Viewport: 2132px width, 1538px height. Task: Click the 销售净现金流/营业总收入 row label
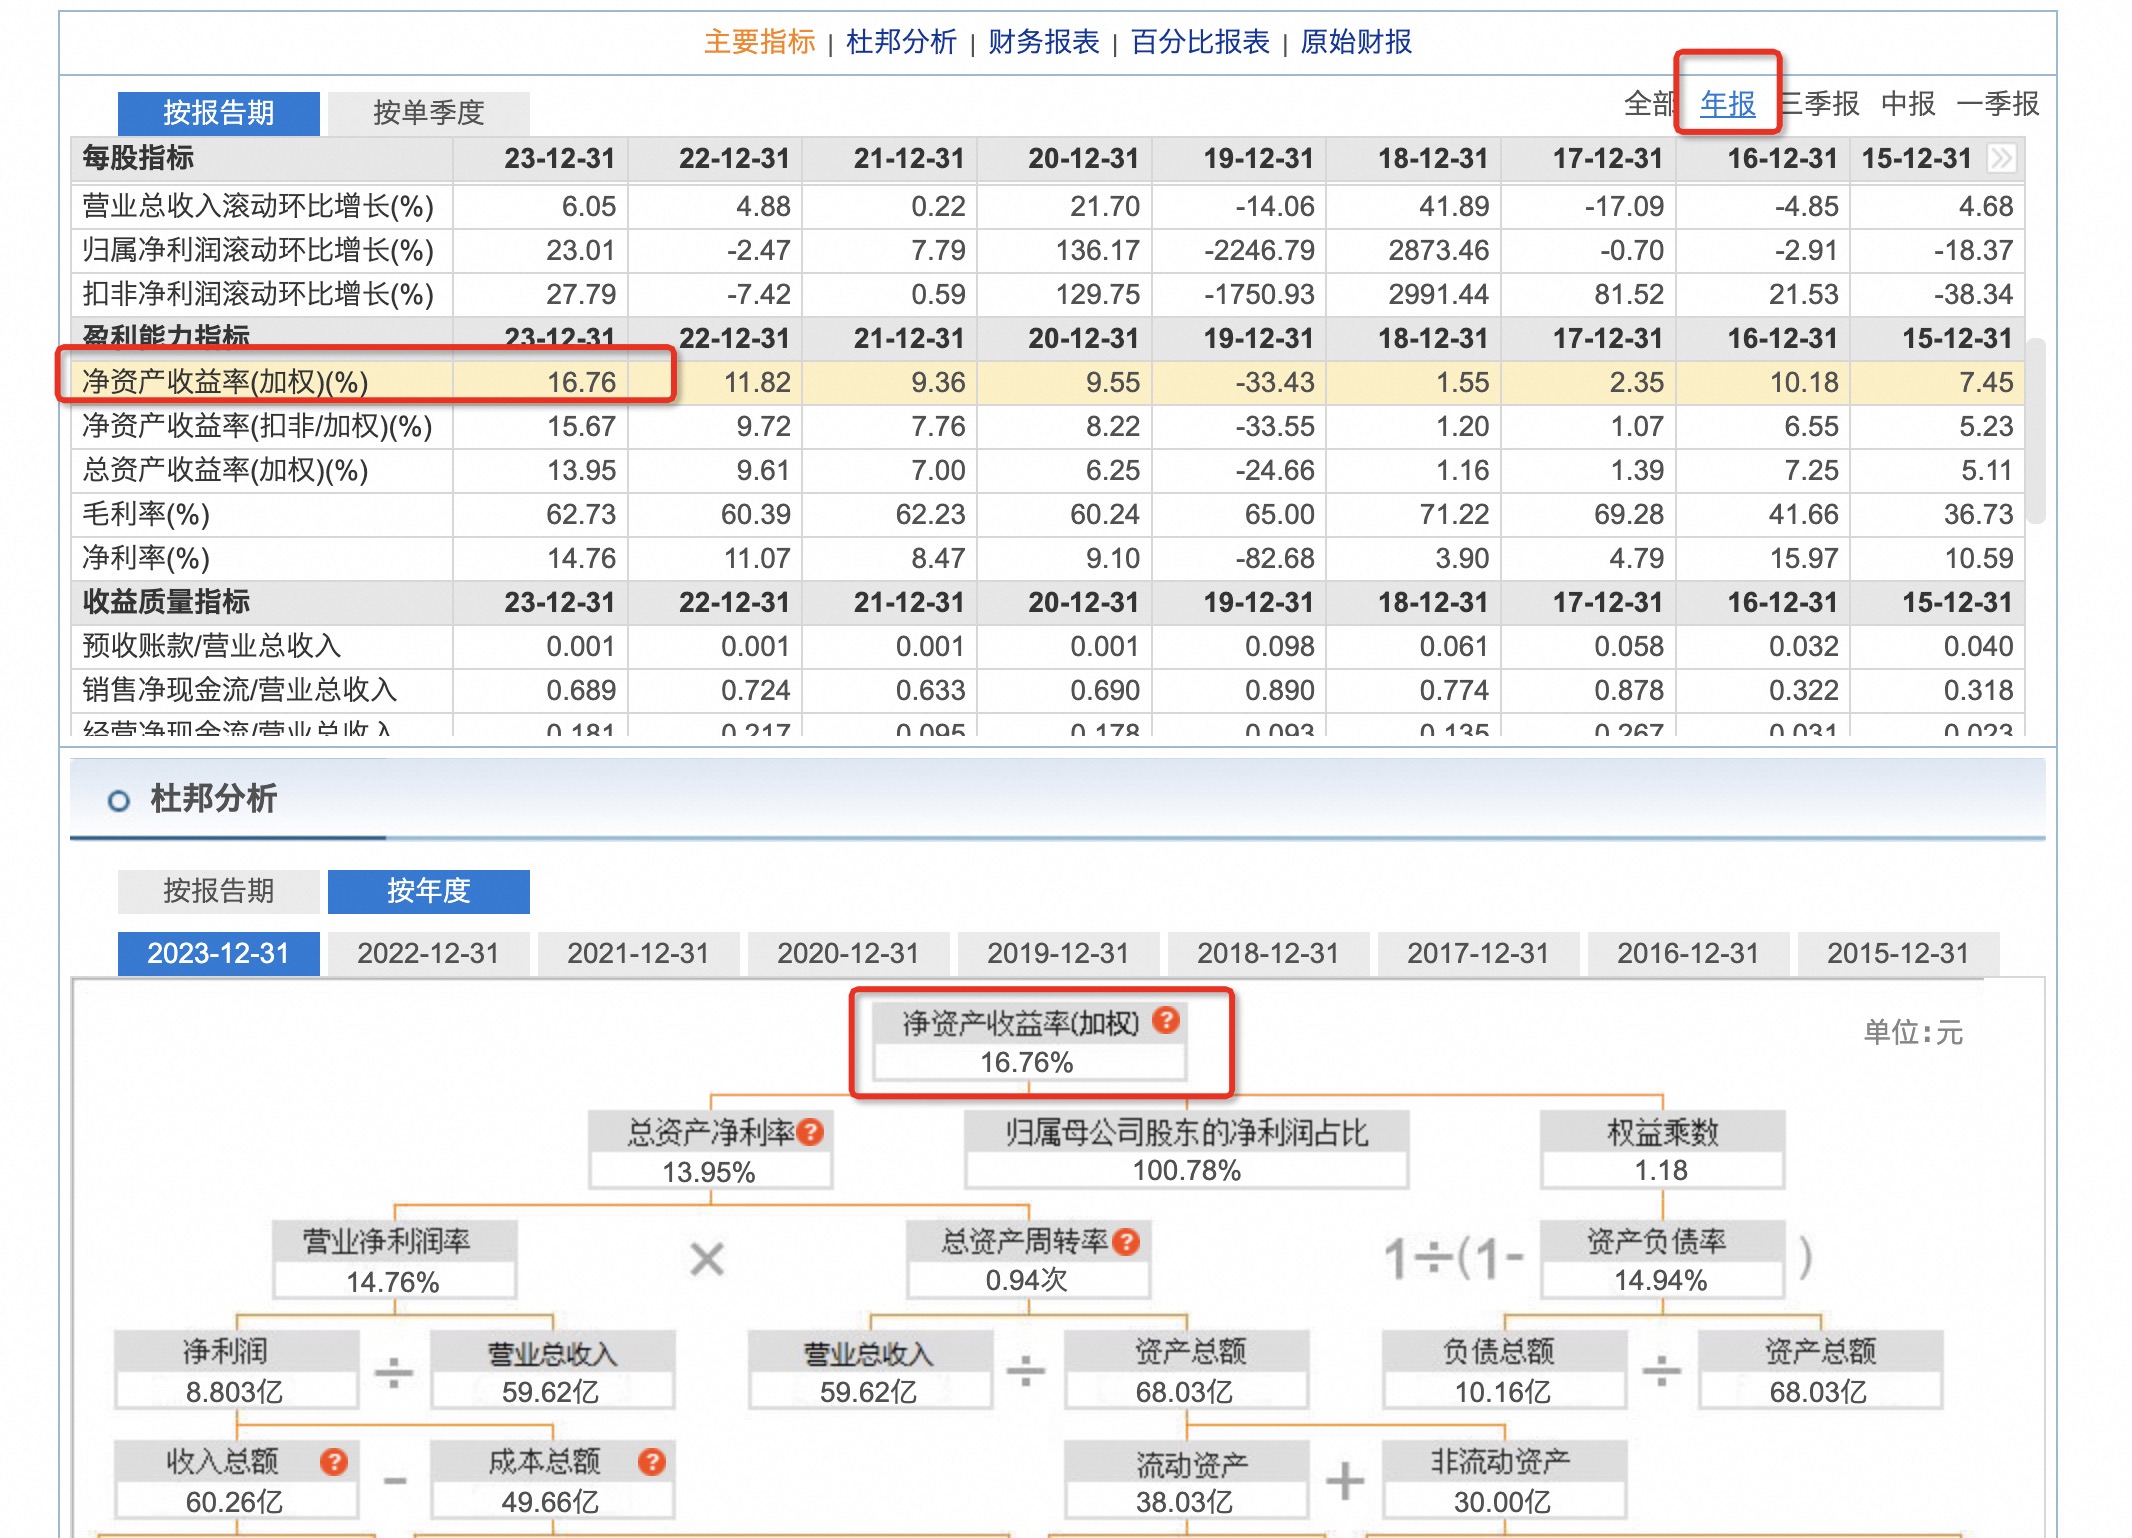coord(240,690)
